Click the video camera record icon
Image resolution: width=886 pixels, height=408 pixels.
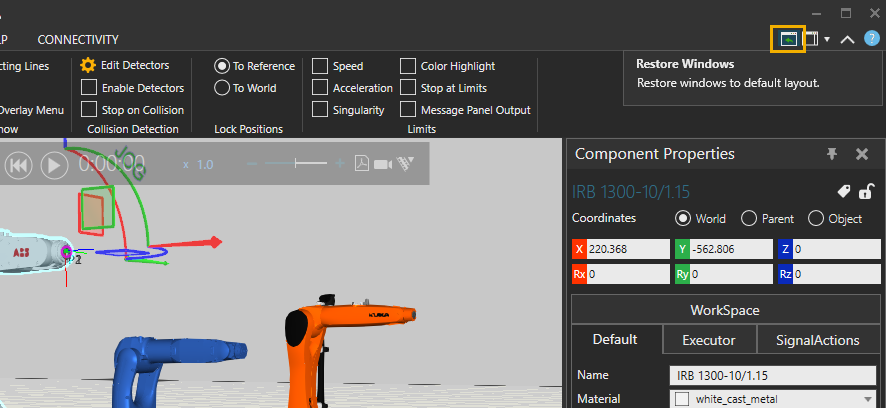tap(382, 164)
